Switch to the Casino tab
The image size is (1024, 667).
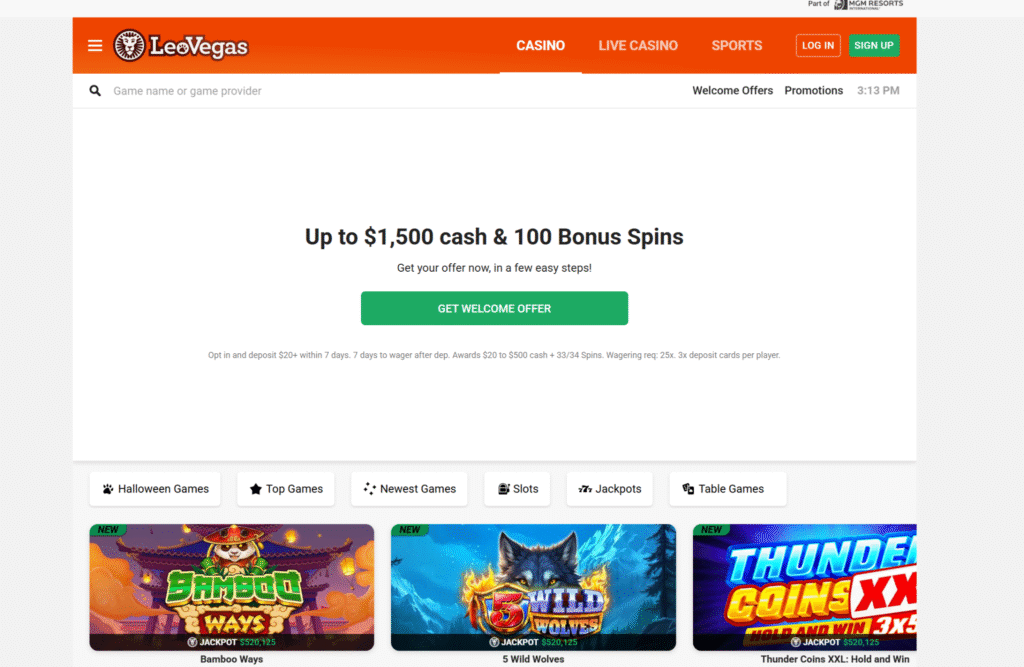[x=541, y=46]
